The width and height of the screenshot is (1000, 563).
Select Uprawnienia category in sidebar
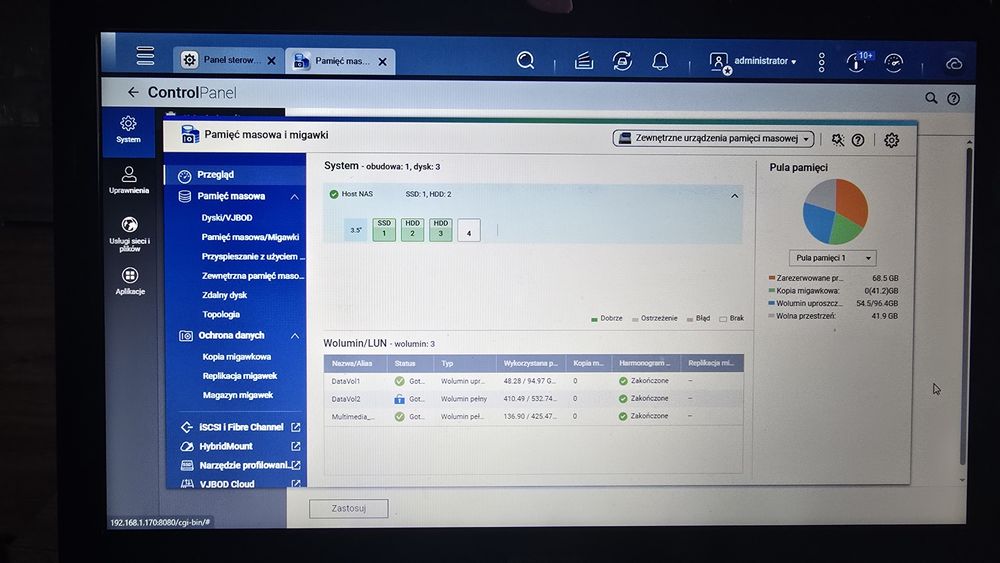click(128, 180)
